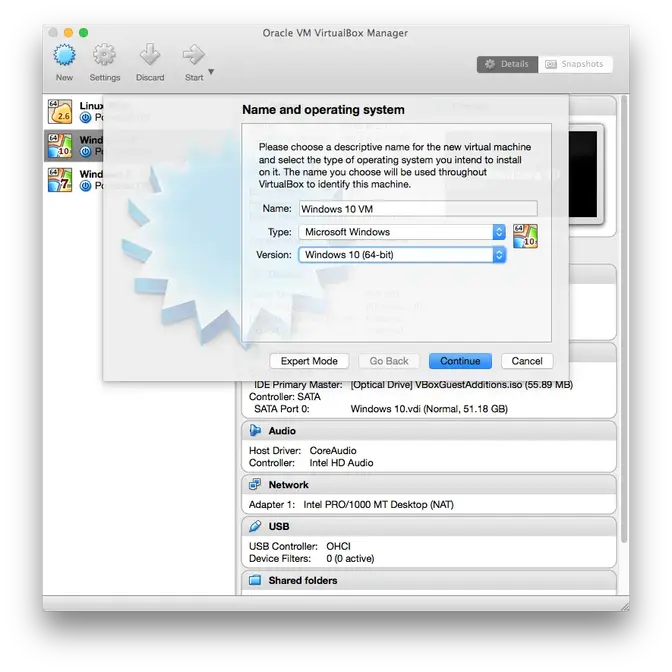The image size is (672, 672).
Task: Click the Go Back button
Action: pyautogui.click(x=389, y=361)
